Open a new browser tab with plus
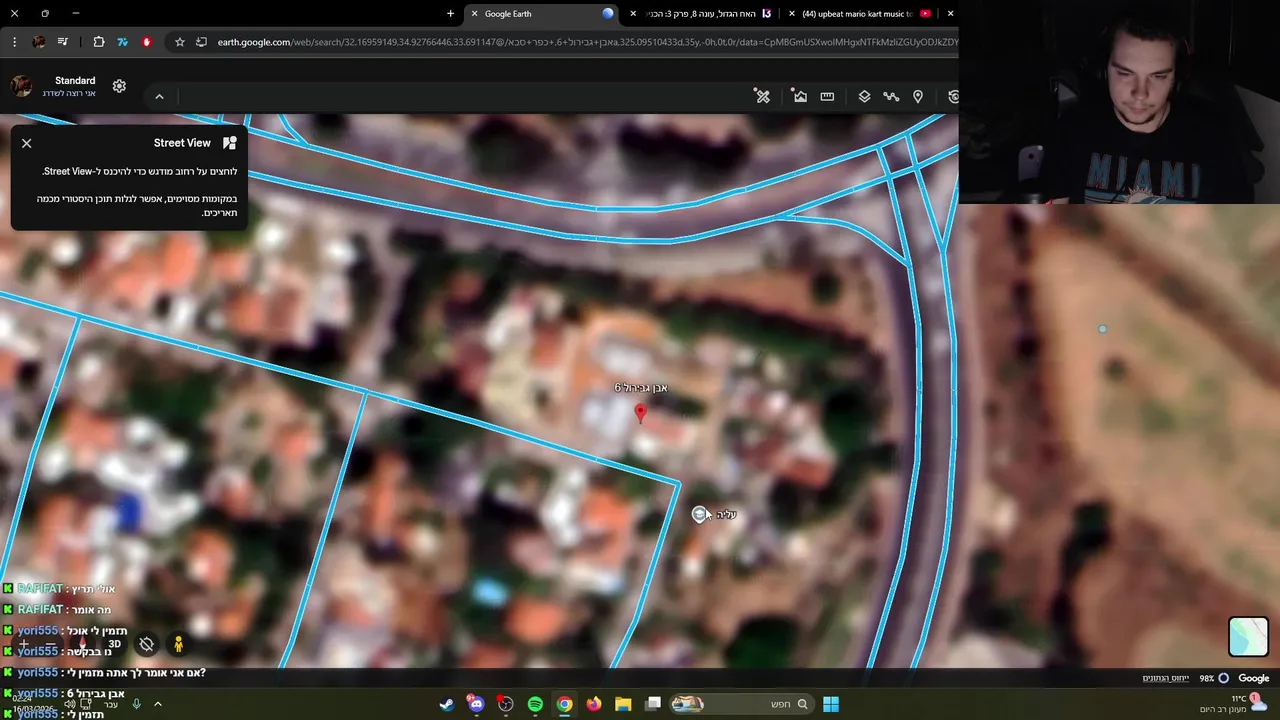This screenshot has width=1280, height=720. click(x=450, y=13)
